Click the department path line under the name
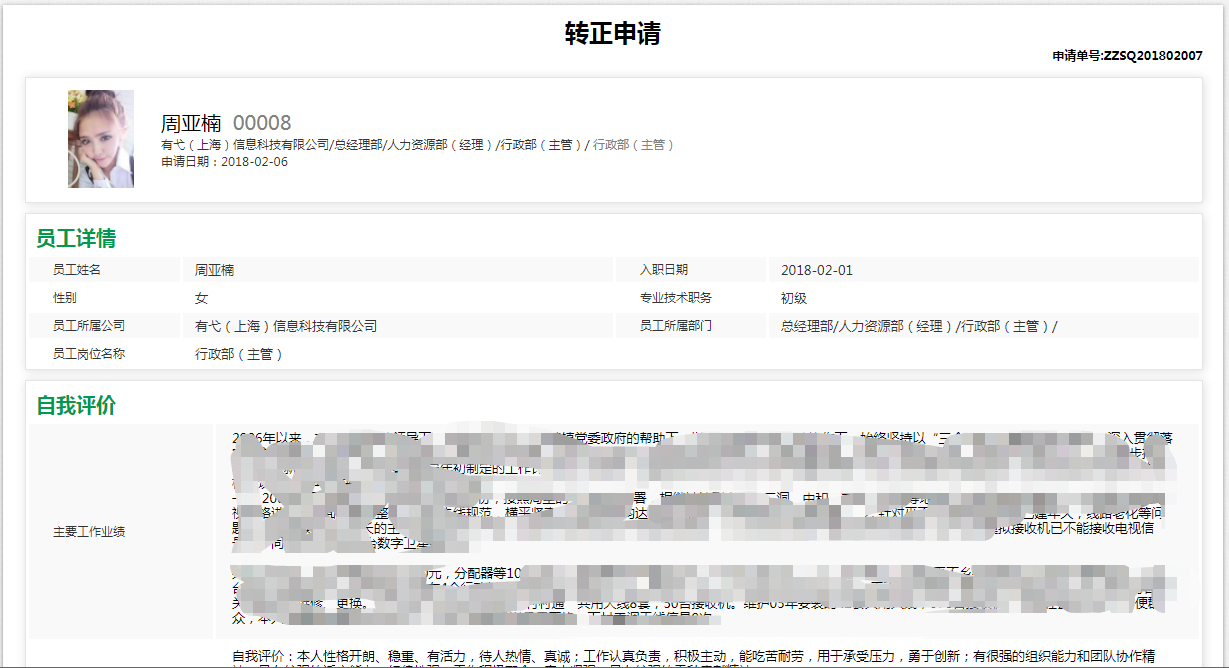 click(x=417, y=145)
